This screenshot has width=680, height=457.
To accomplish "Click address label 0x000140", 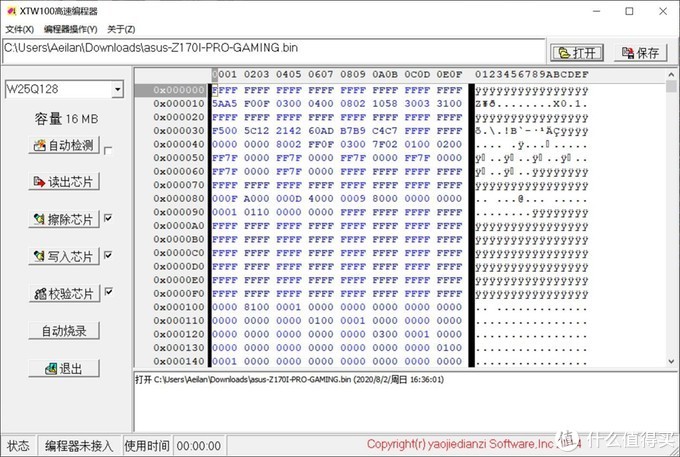I will click(178, 361).
